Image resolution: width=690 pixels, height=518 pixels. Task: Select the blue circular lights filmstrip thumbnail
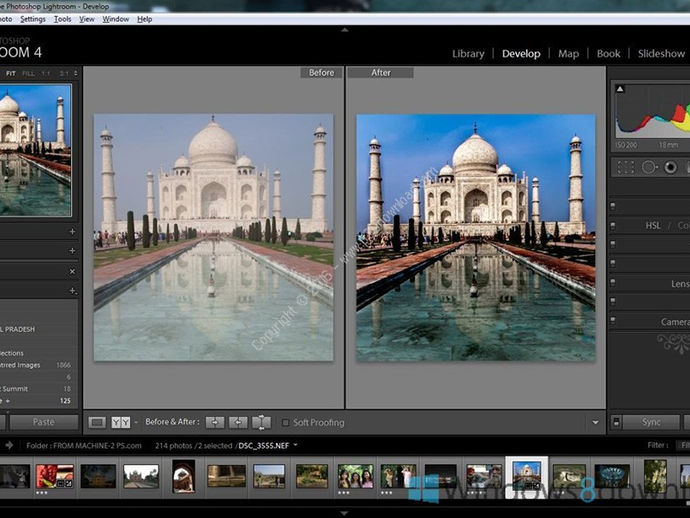[612, 476]
